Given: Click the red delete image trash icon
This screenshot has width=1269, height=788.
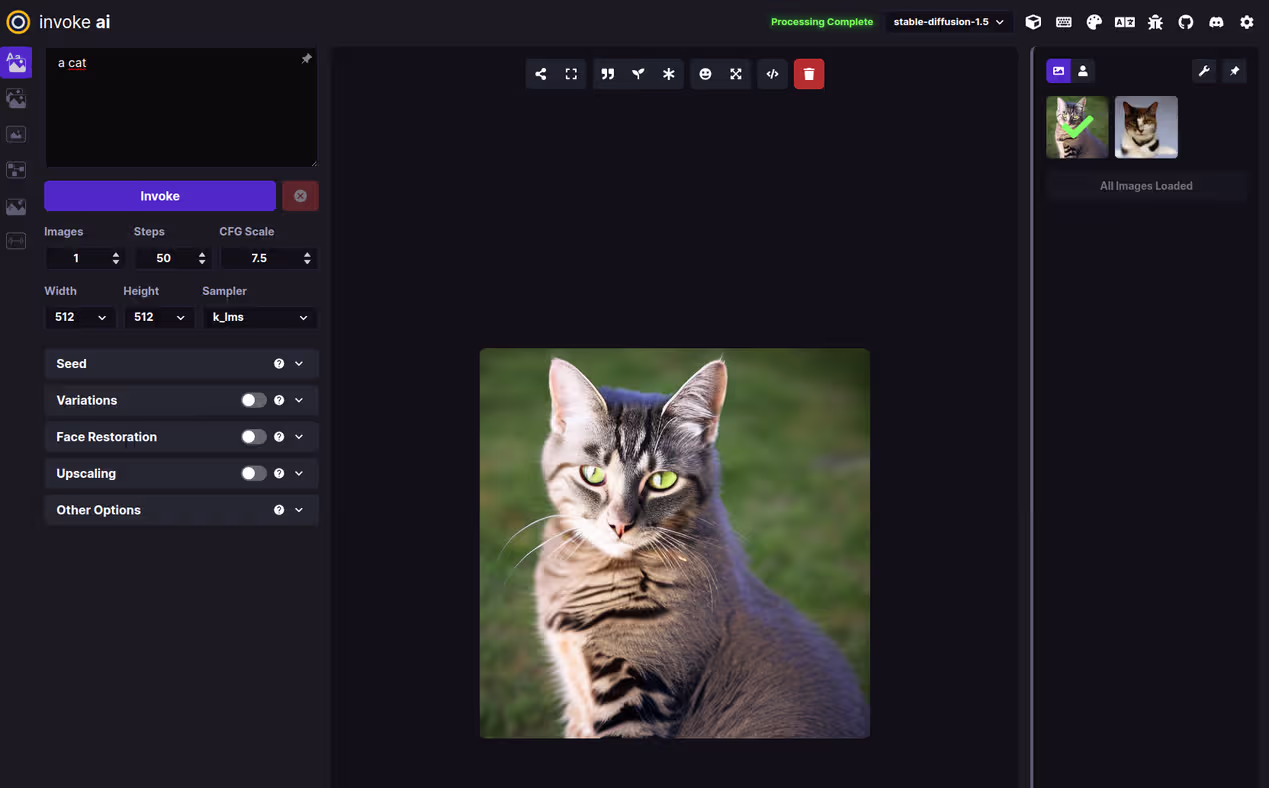Looking at the screenshot, I should 808,74.
